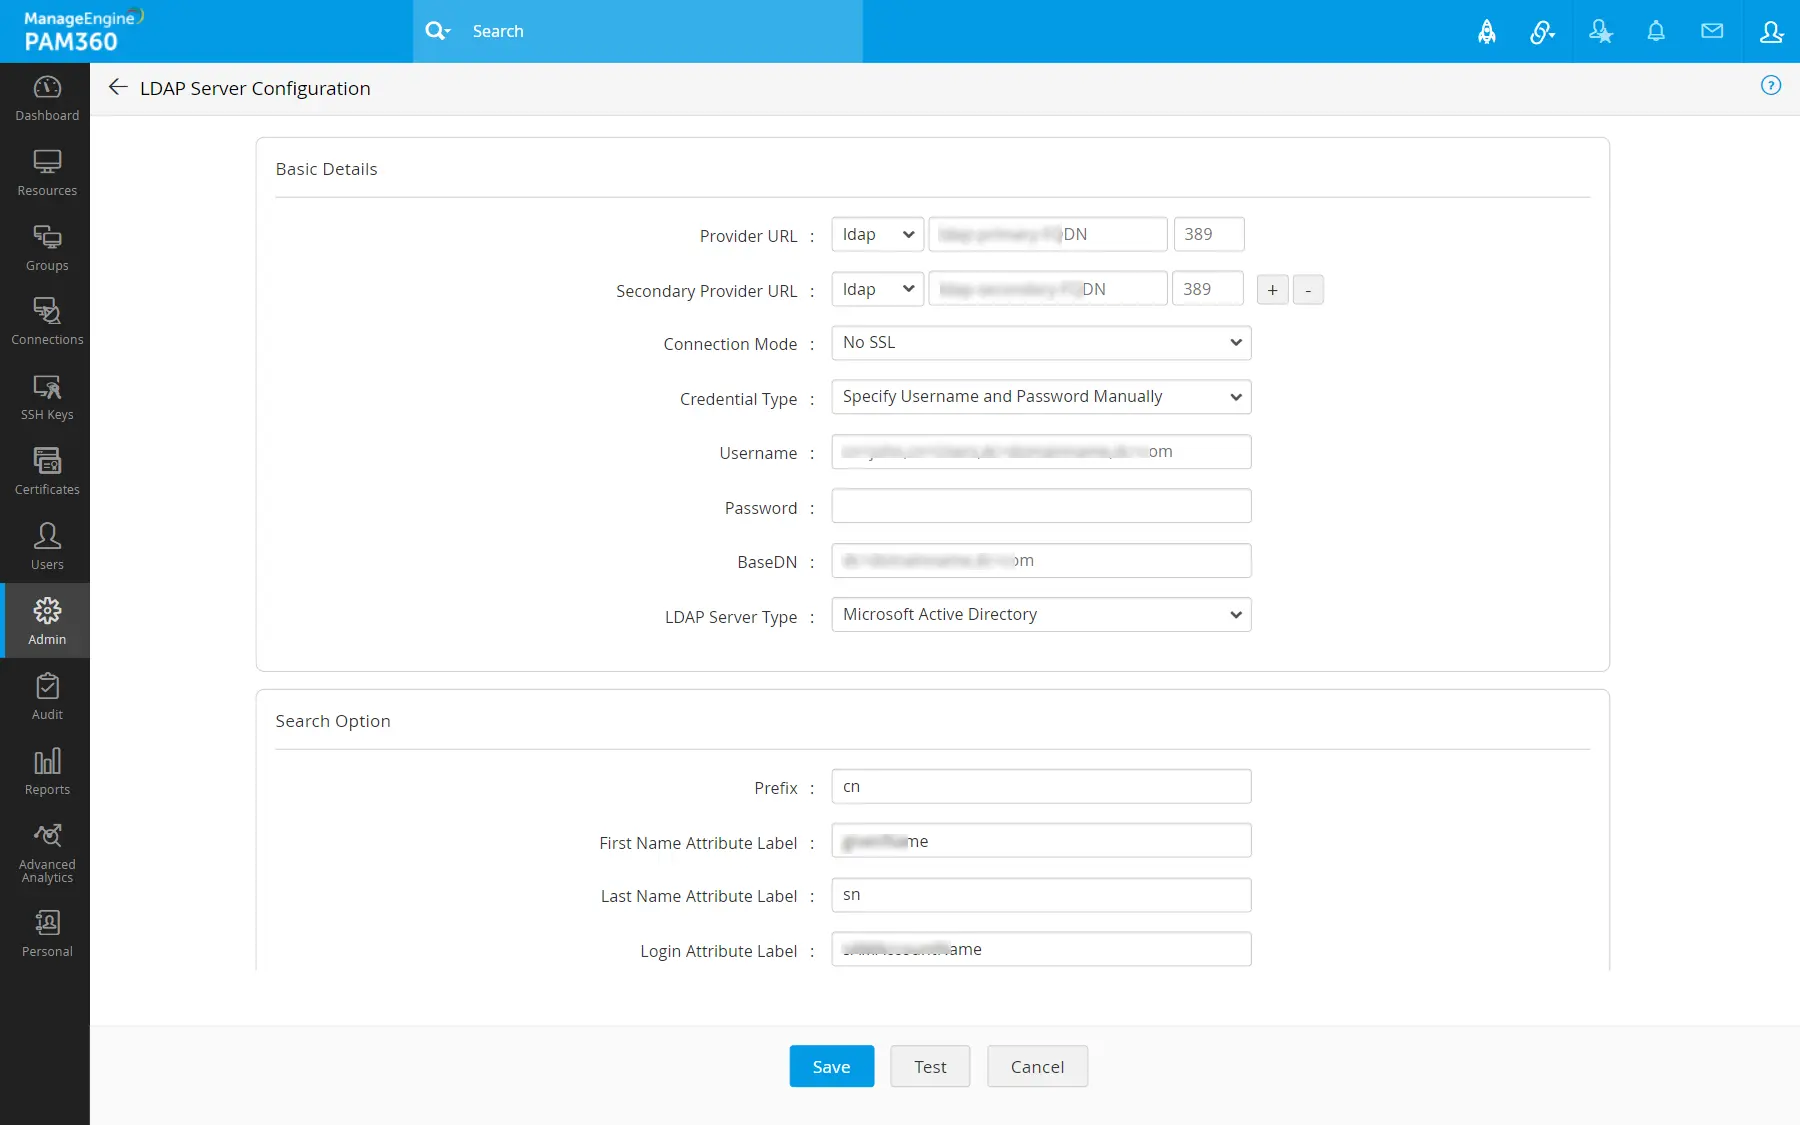The image size is (1800, 1125).
Task: Open the Resources section
Action: pyautogui.click(x=46, y=172)
